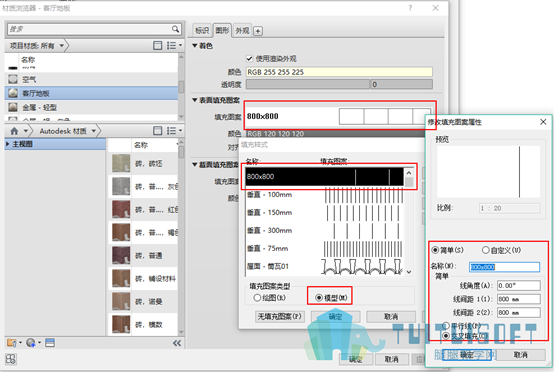554x372 pixels.
Task: Open the project materials list view options
Action: [174, 45]
